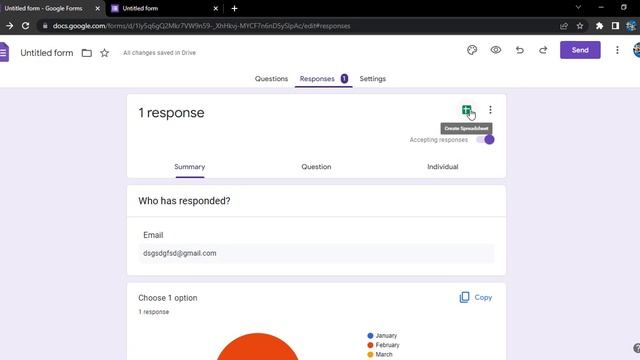Preview the form with eye icon
Viewport: 640px width, 360px height.
click(496, 50)
